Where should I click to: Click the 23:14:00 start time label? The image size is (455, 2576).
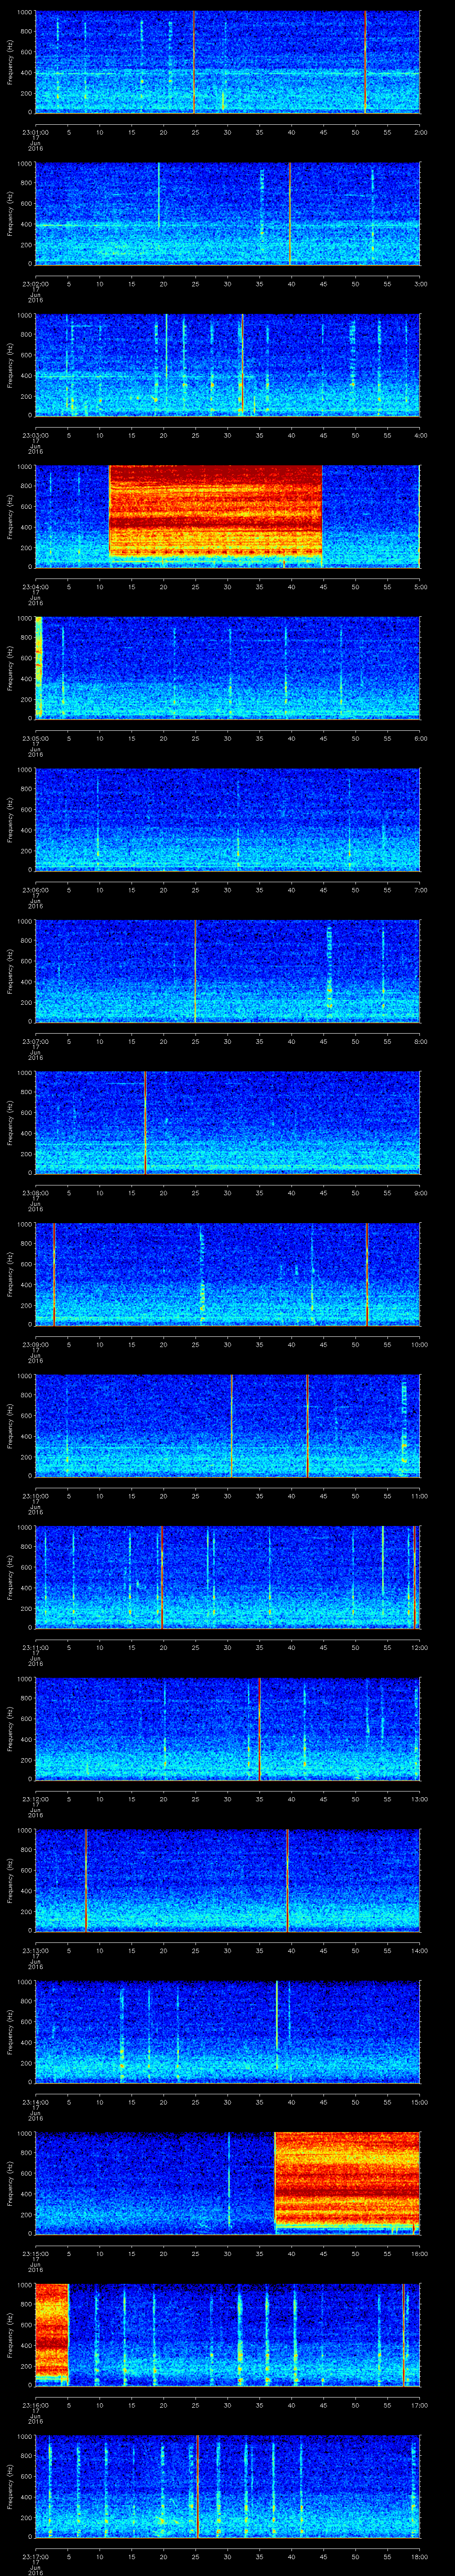click(x=35, y=2102)
